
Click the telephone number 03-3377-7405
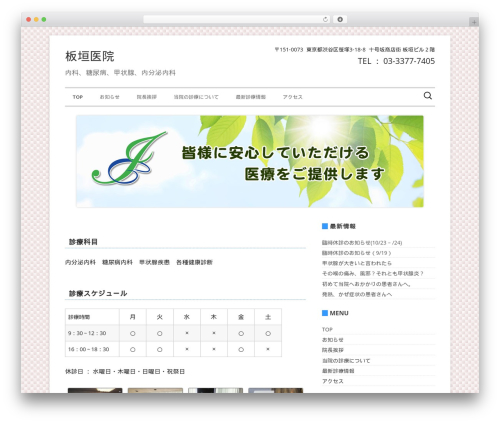coord(409,61)
